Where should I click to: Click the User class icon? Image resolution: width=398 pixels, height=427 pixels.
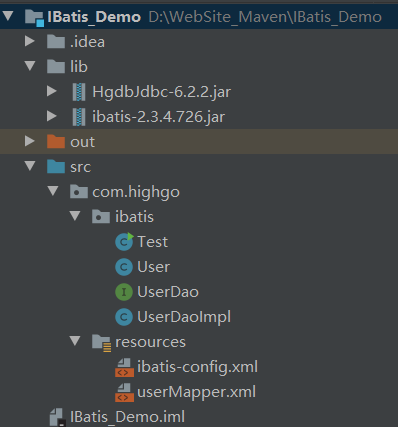pyautogui.click(x=124, y=267)
